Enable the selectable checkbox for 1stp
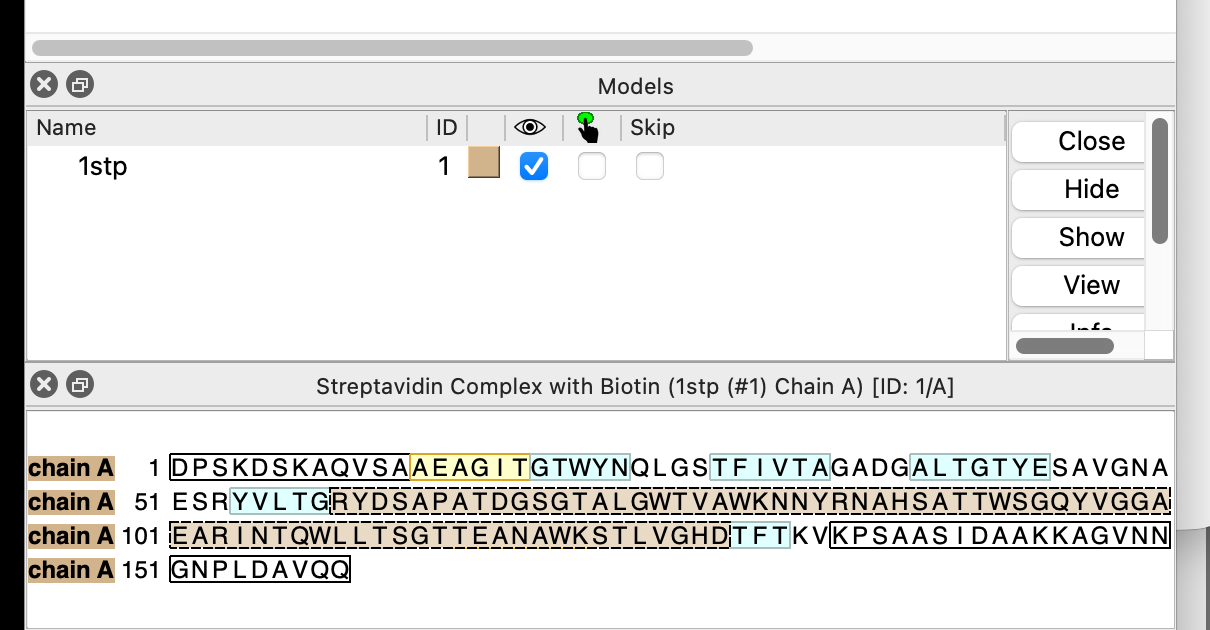 (592, 166)
